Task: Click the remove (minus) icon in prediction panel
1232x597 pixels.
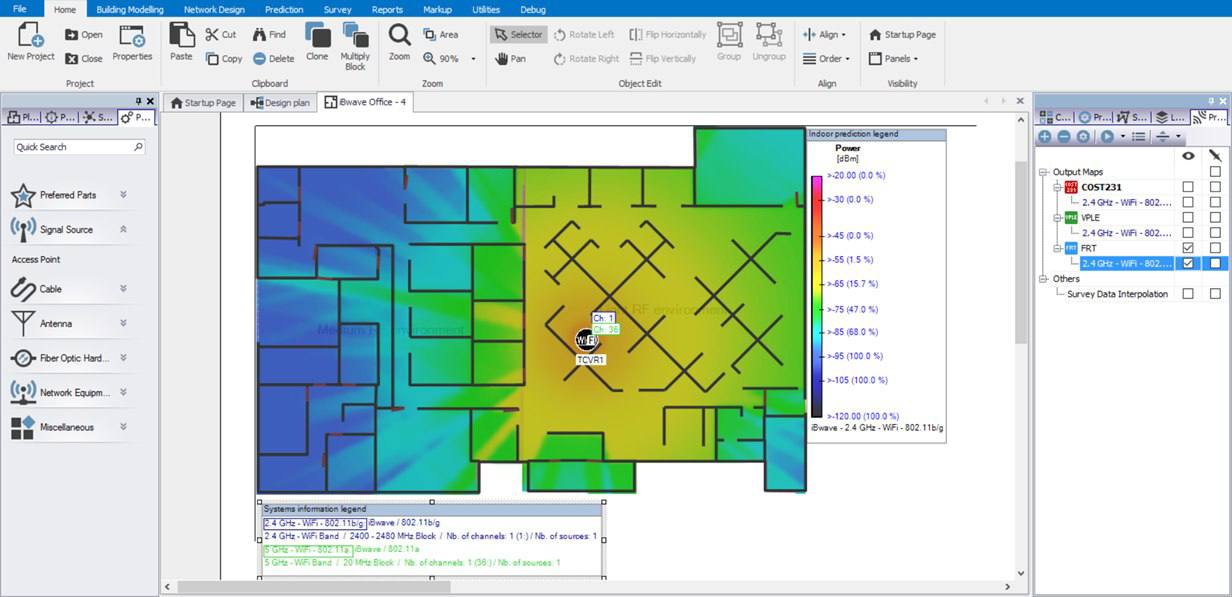Action: pos(1064,137)
